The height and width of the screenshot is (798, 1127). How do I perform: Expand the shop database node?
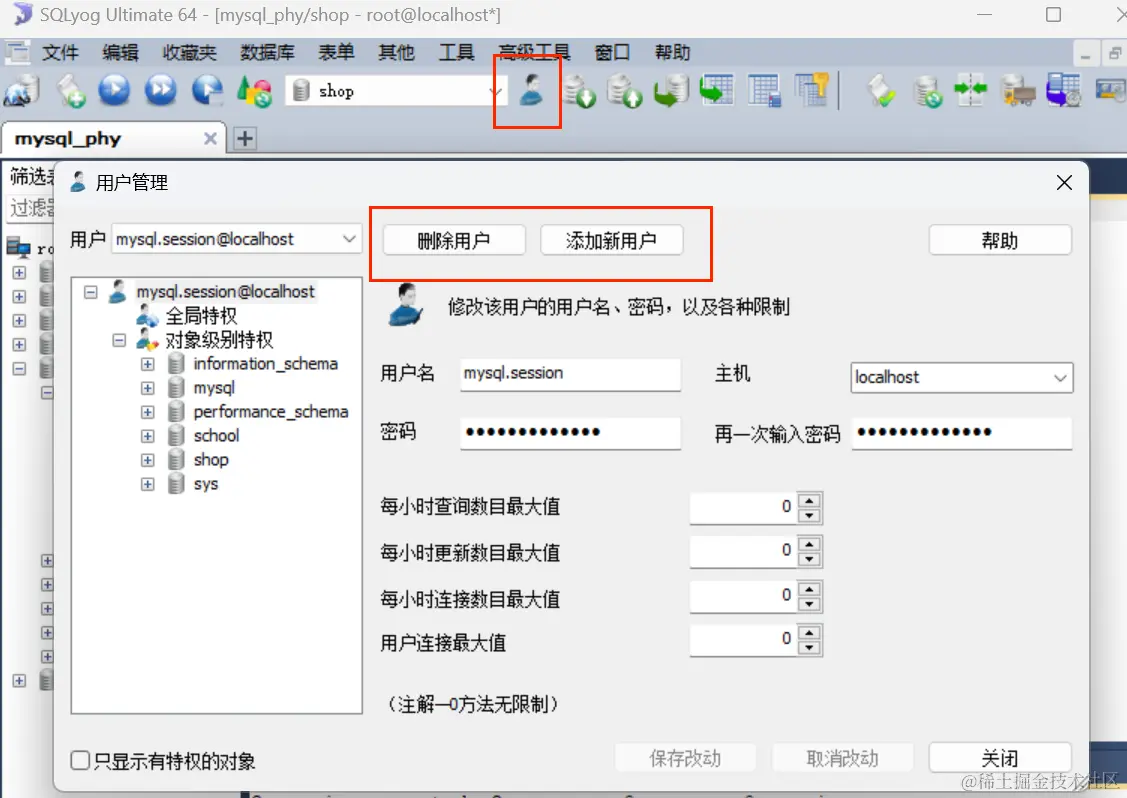click(x=147, y=460)
